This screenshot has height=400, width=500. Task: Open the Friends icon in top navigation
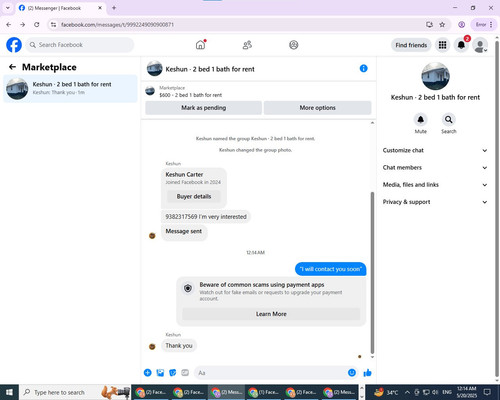click(247, 45)
